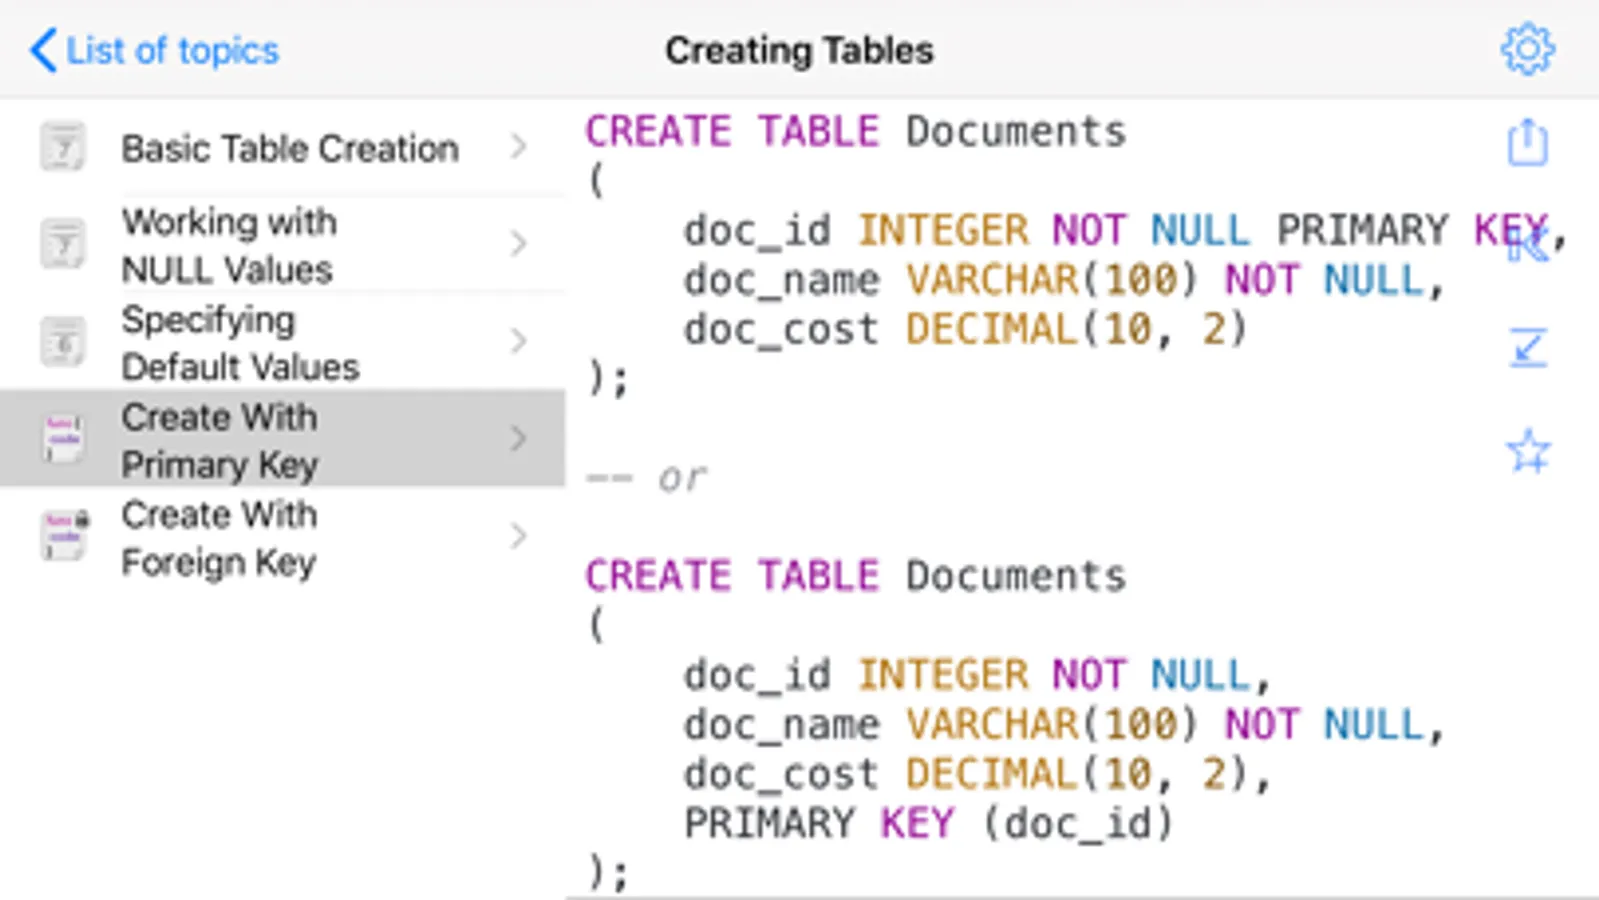The image size is (1599, 900).
Task: Expand Working with NULL Values chevron
Action: (518, 244)
